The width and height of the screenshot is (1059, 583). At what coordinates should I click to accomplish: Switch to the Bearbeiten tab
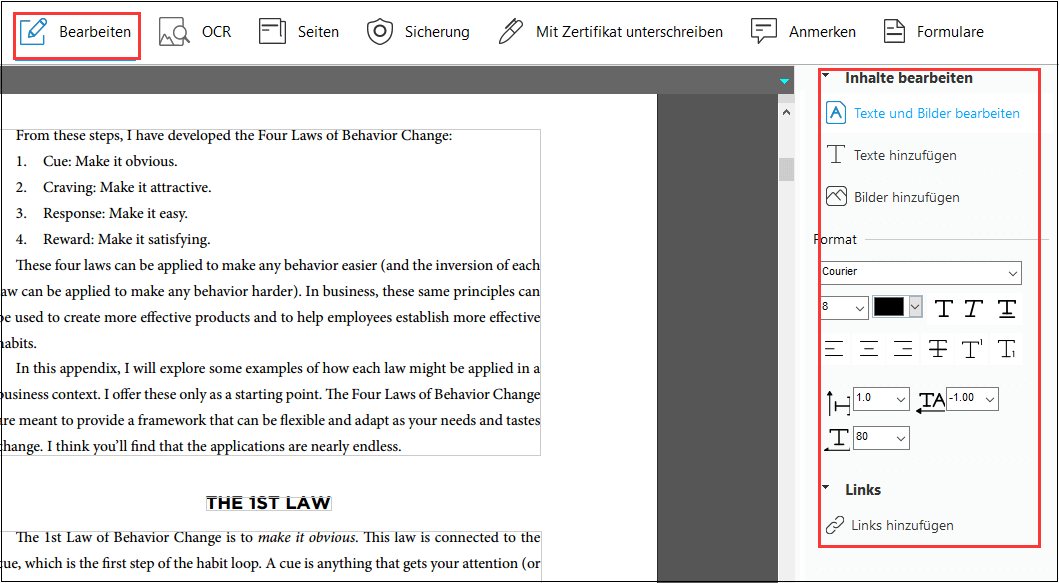pyautogui.click(x=76, y=32)
